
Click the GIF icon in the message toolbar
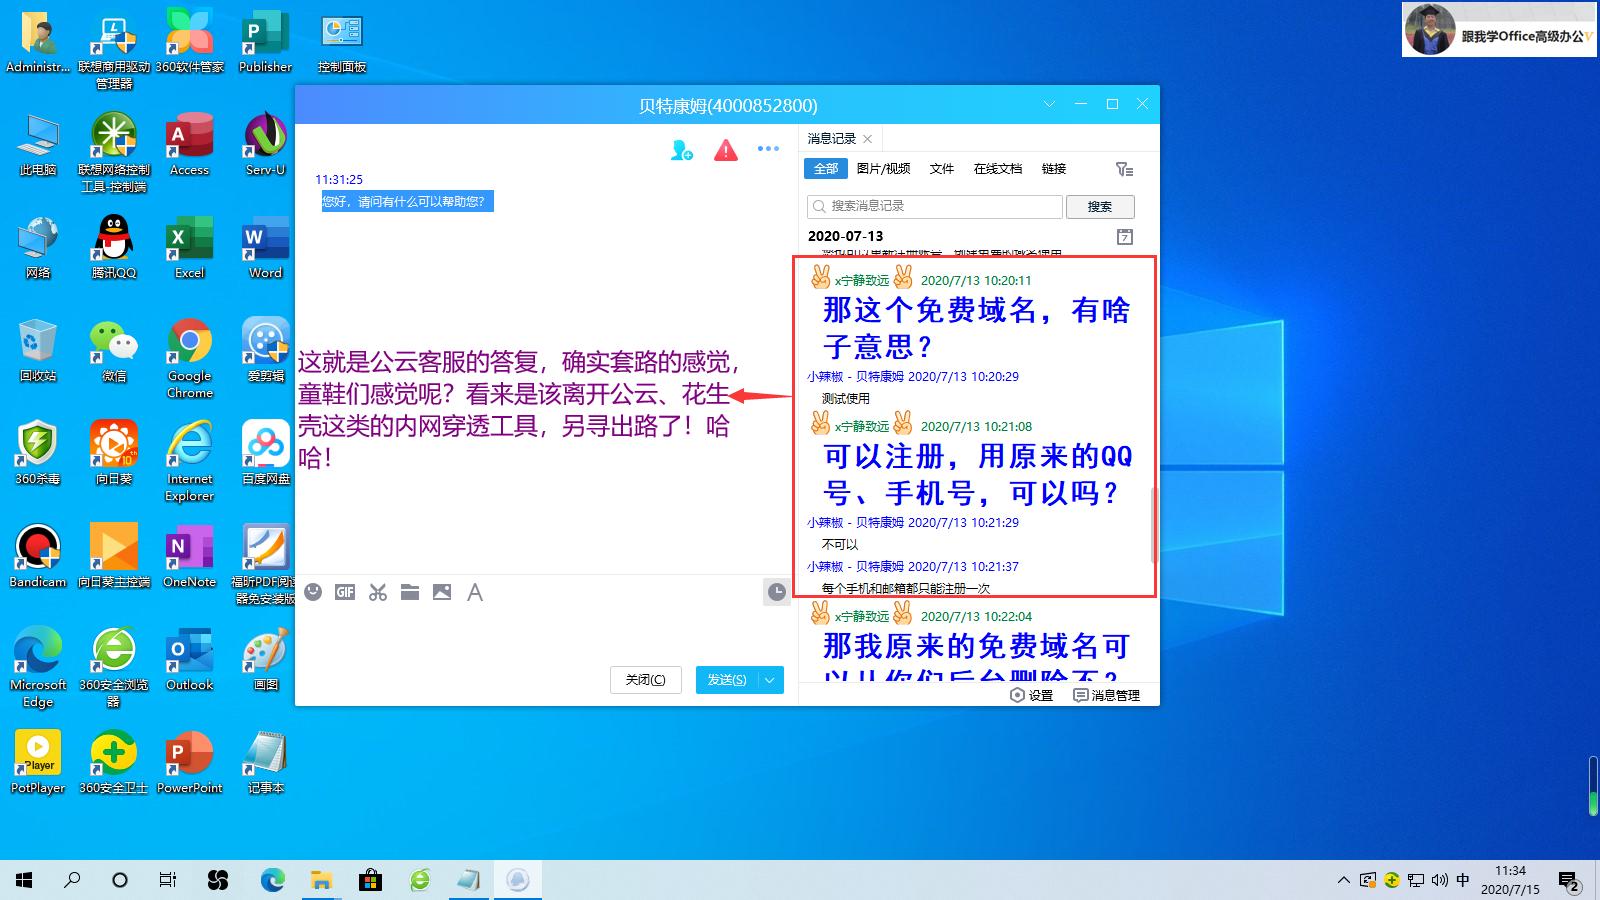345,592
